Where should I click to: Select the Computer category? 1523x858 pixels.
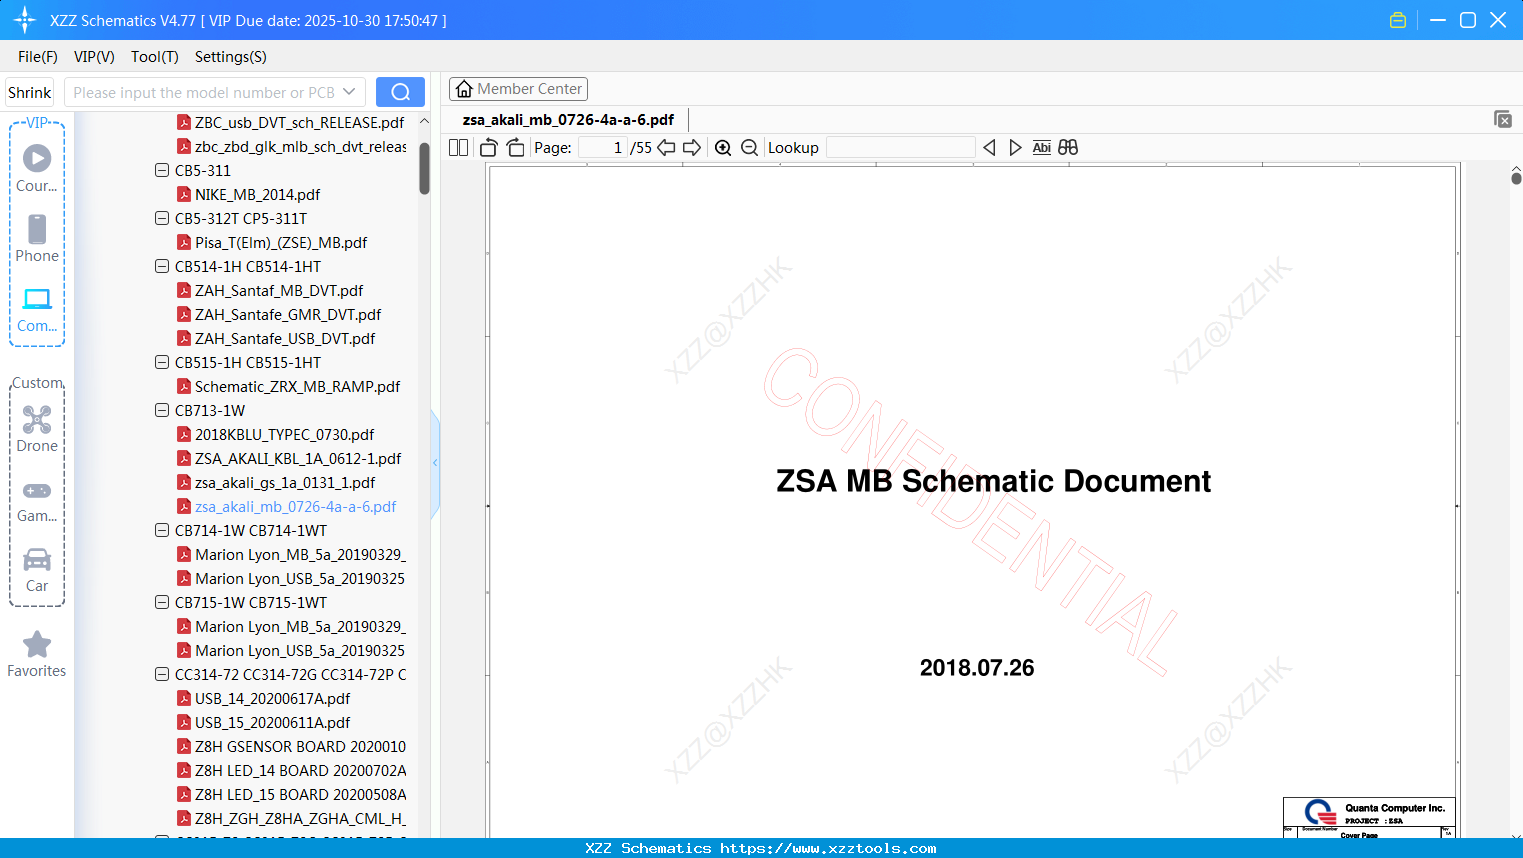37,309
